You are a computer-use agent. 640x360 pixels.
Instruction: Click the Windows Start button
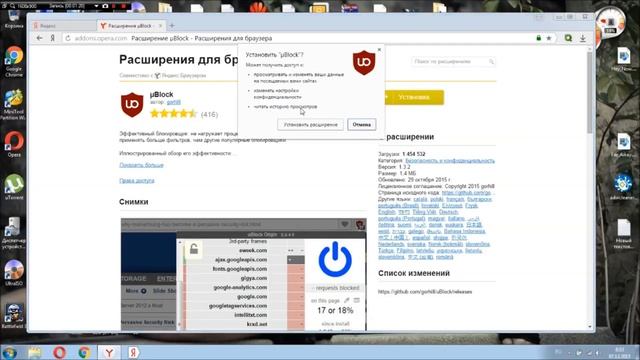click(x=9, y=352)
